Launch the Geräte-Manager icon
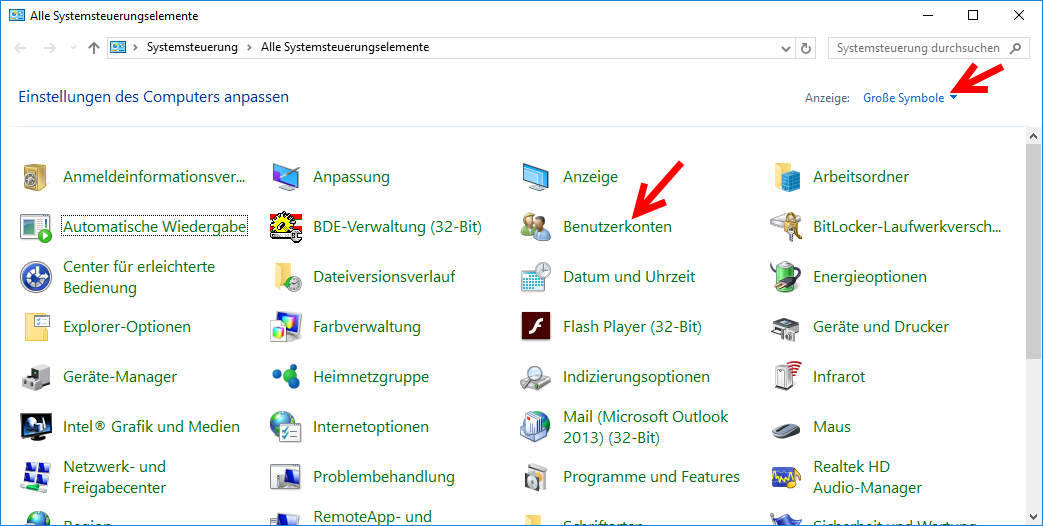Image resolution: width=1043 pixels, height=526 pixels. (36, 377)
